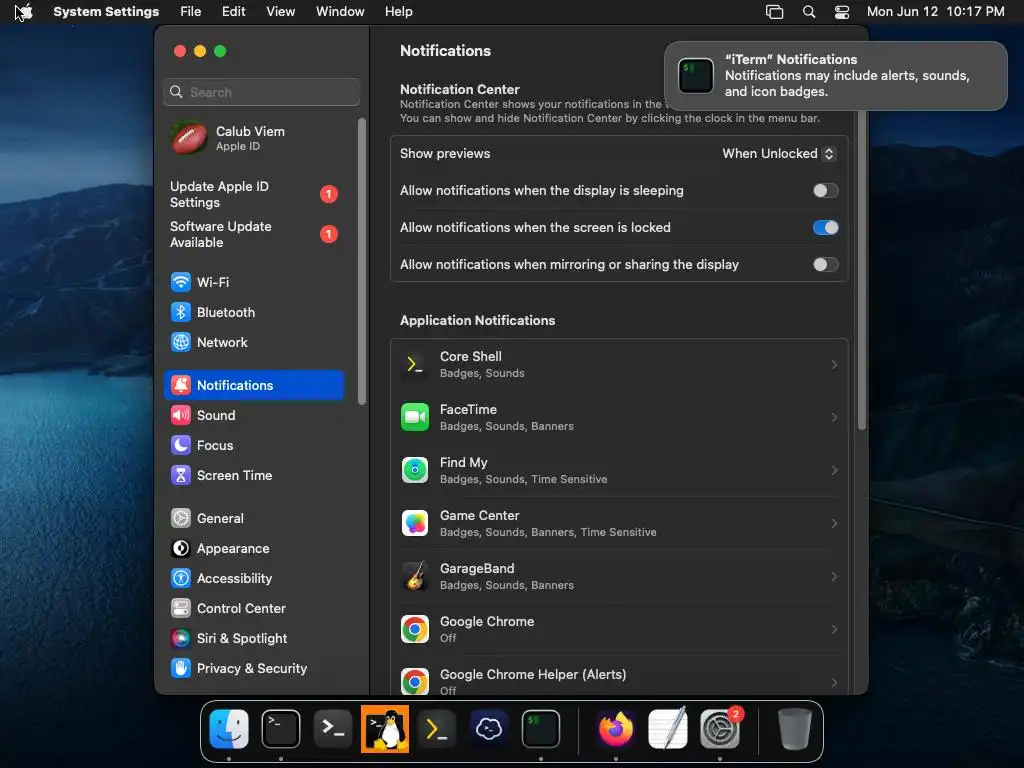Open the Linux penguin terminal Dock app
This screenshot has height=768, width=1024.
[x=385, y=729]
